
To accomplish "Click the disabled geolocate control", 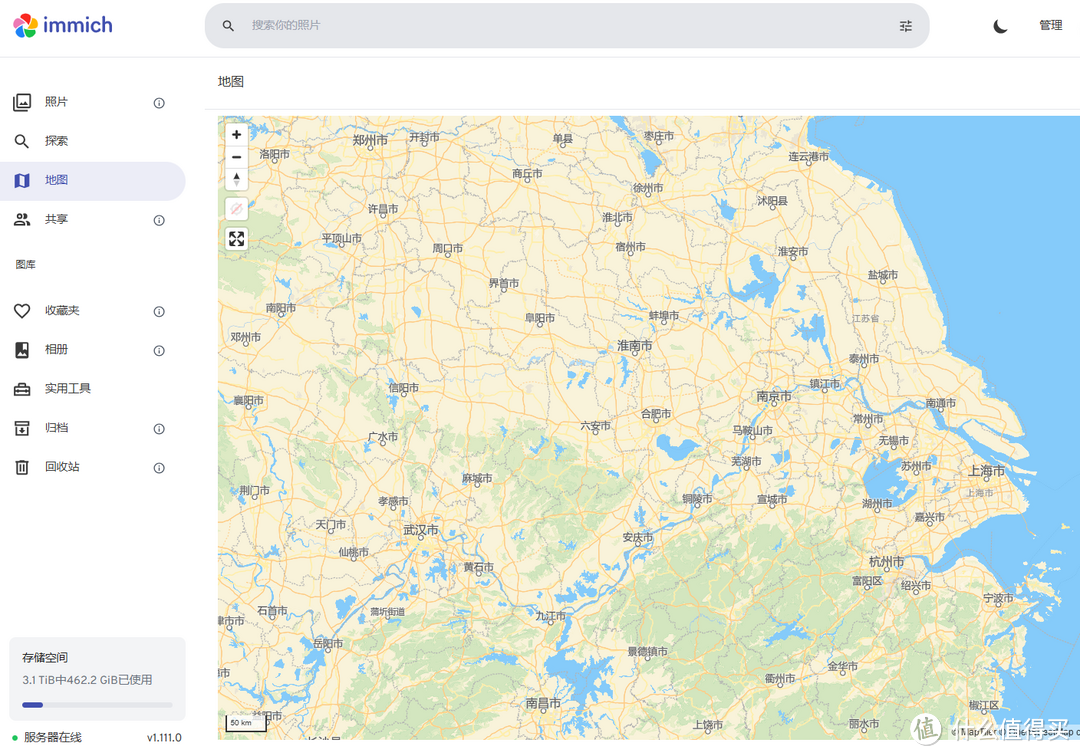I will (236, 209).
